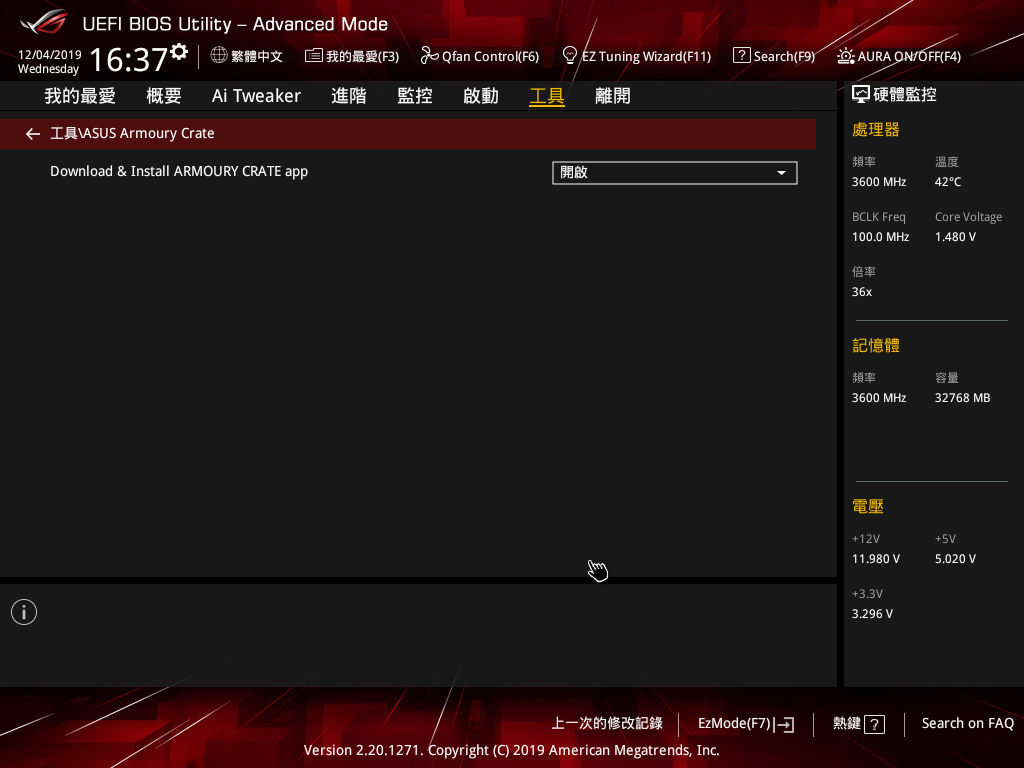Switch to the Ai Tweaker tab

(256, 96)
